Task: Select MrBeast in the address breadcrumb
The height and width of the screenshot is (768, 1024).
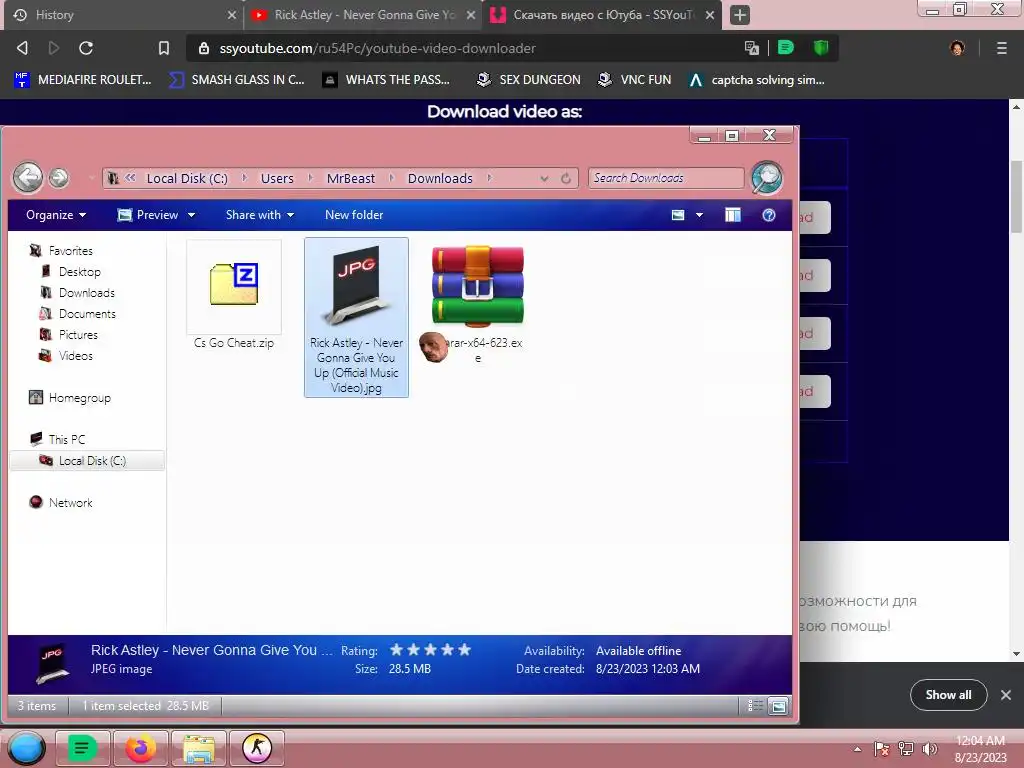Action: pos(351,178)
